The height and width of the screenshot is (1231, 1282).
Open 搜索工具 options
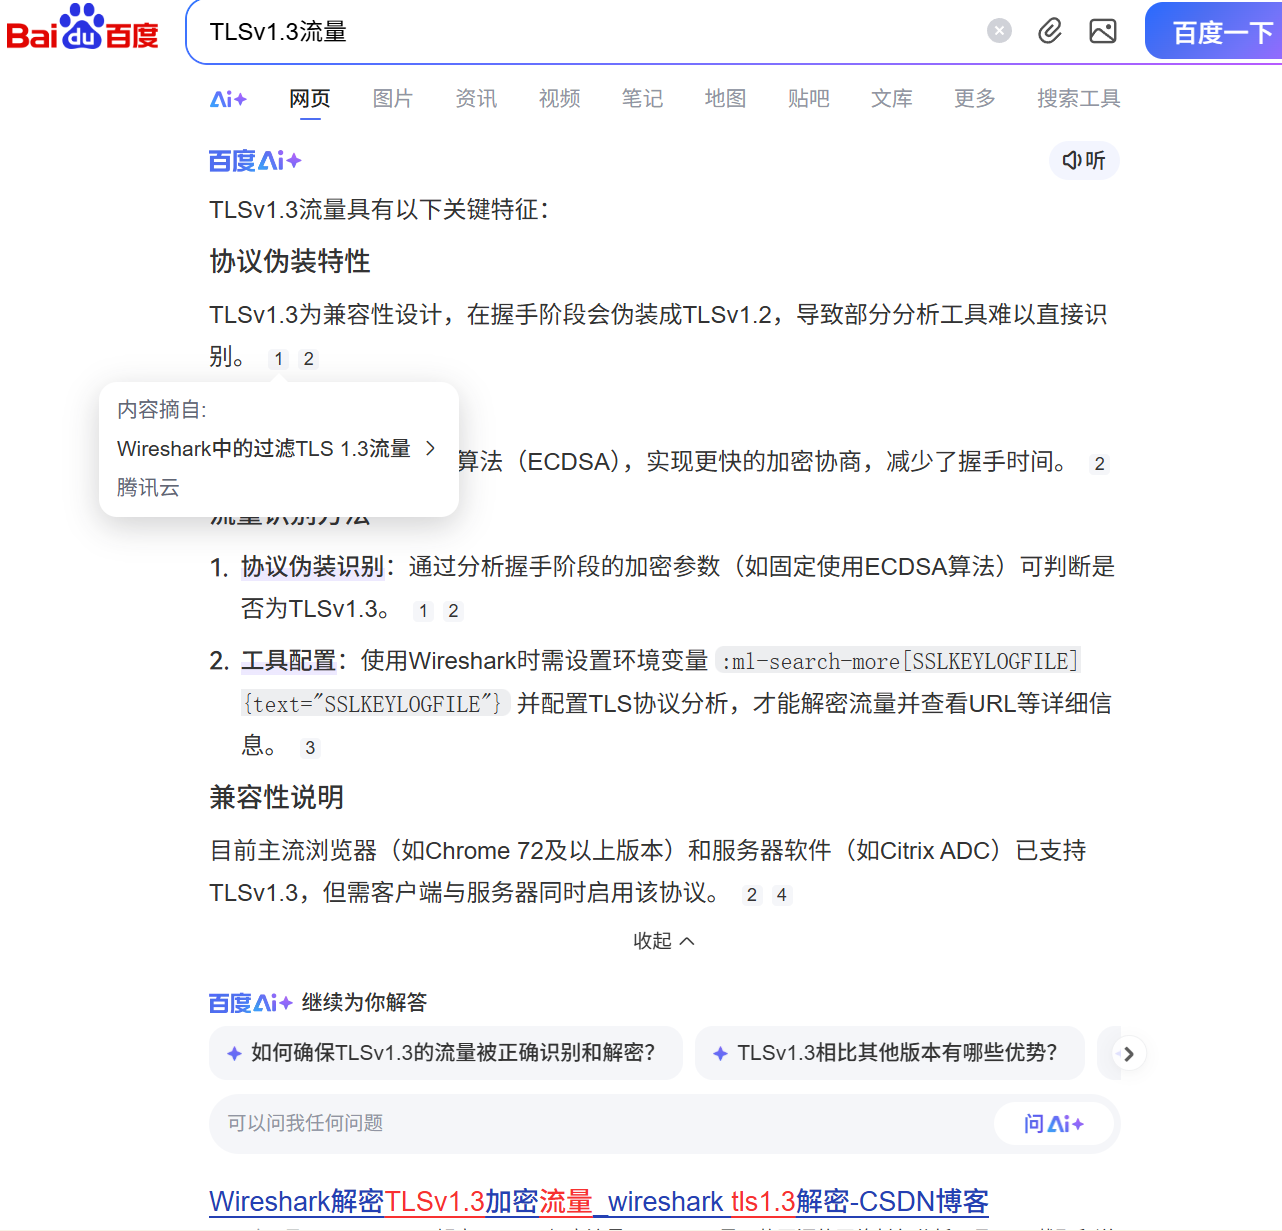tap(1079, 99)
